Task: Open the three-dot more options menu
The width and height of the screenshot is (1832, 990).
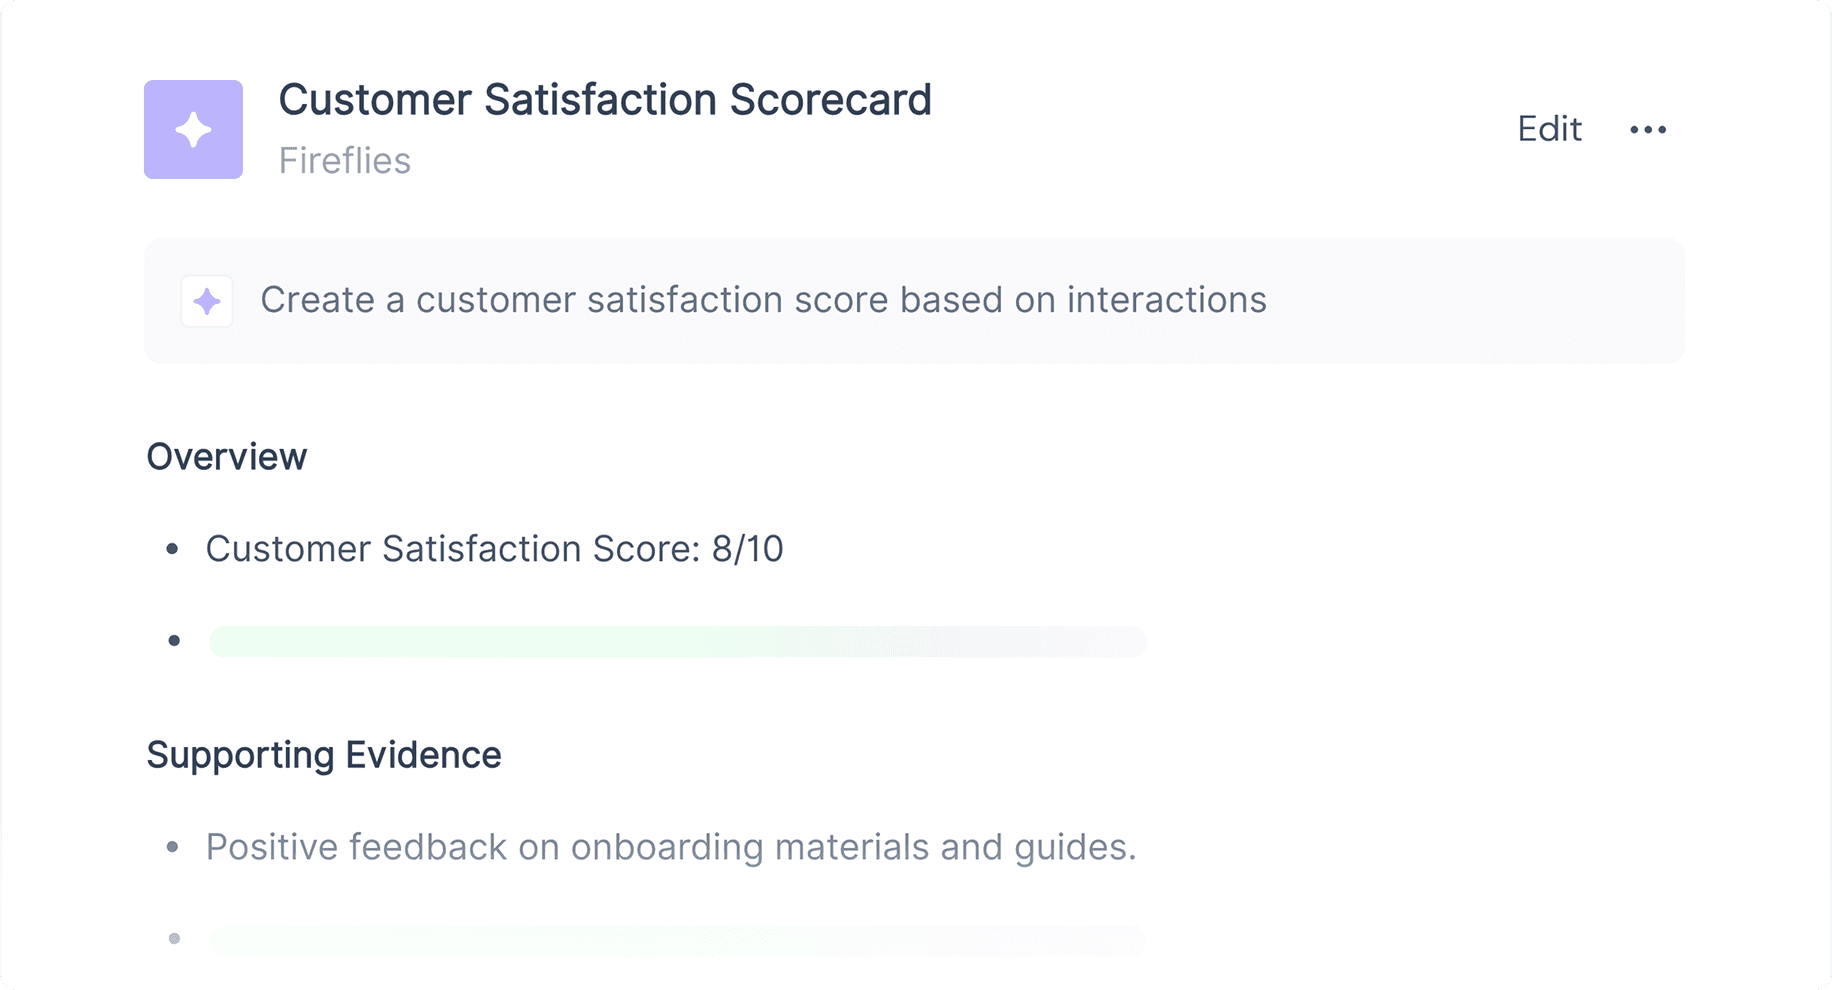Action: click(x=1648, y=129)
